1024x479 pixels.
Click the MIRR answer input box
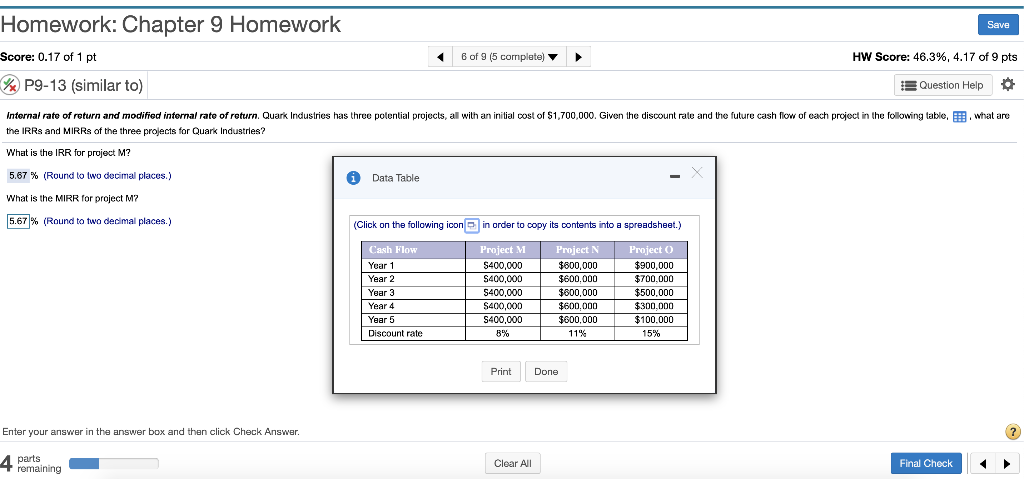coord(18,221)
